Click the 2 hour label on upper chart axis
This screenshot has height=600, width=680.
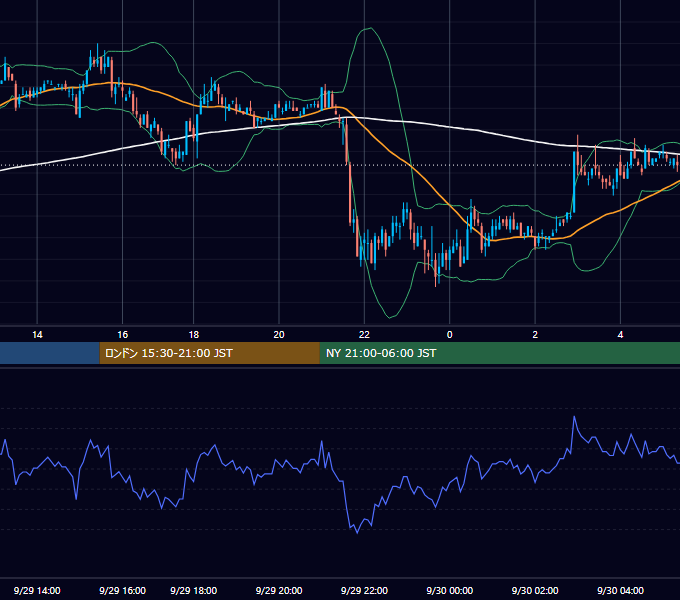[x=535, y=335]
